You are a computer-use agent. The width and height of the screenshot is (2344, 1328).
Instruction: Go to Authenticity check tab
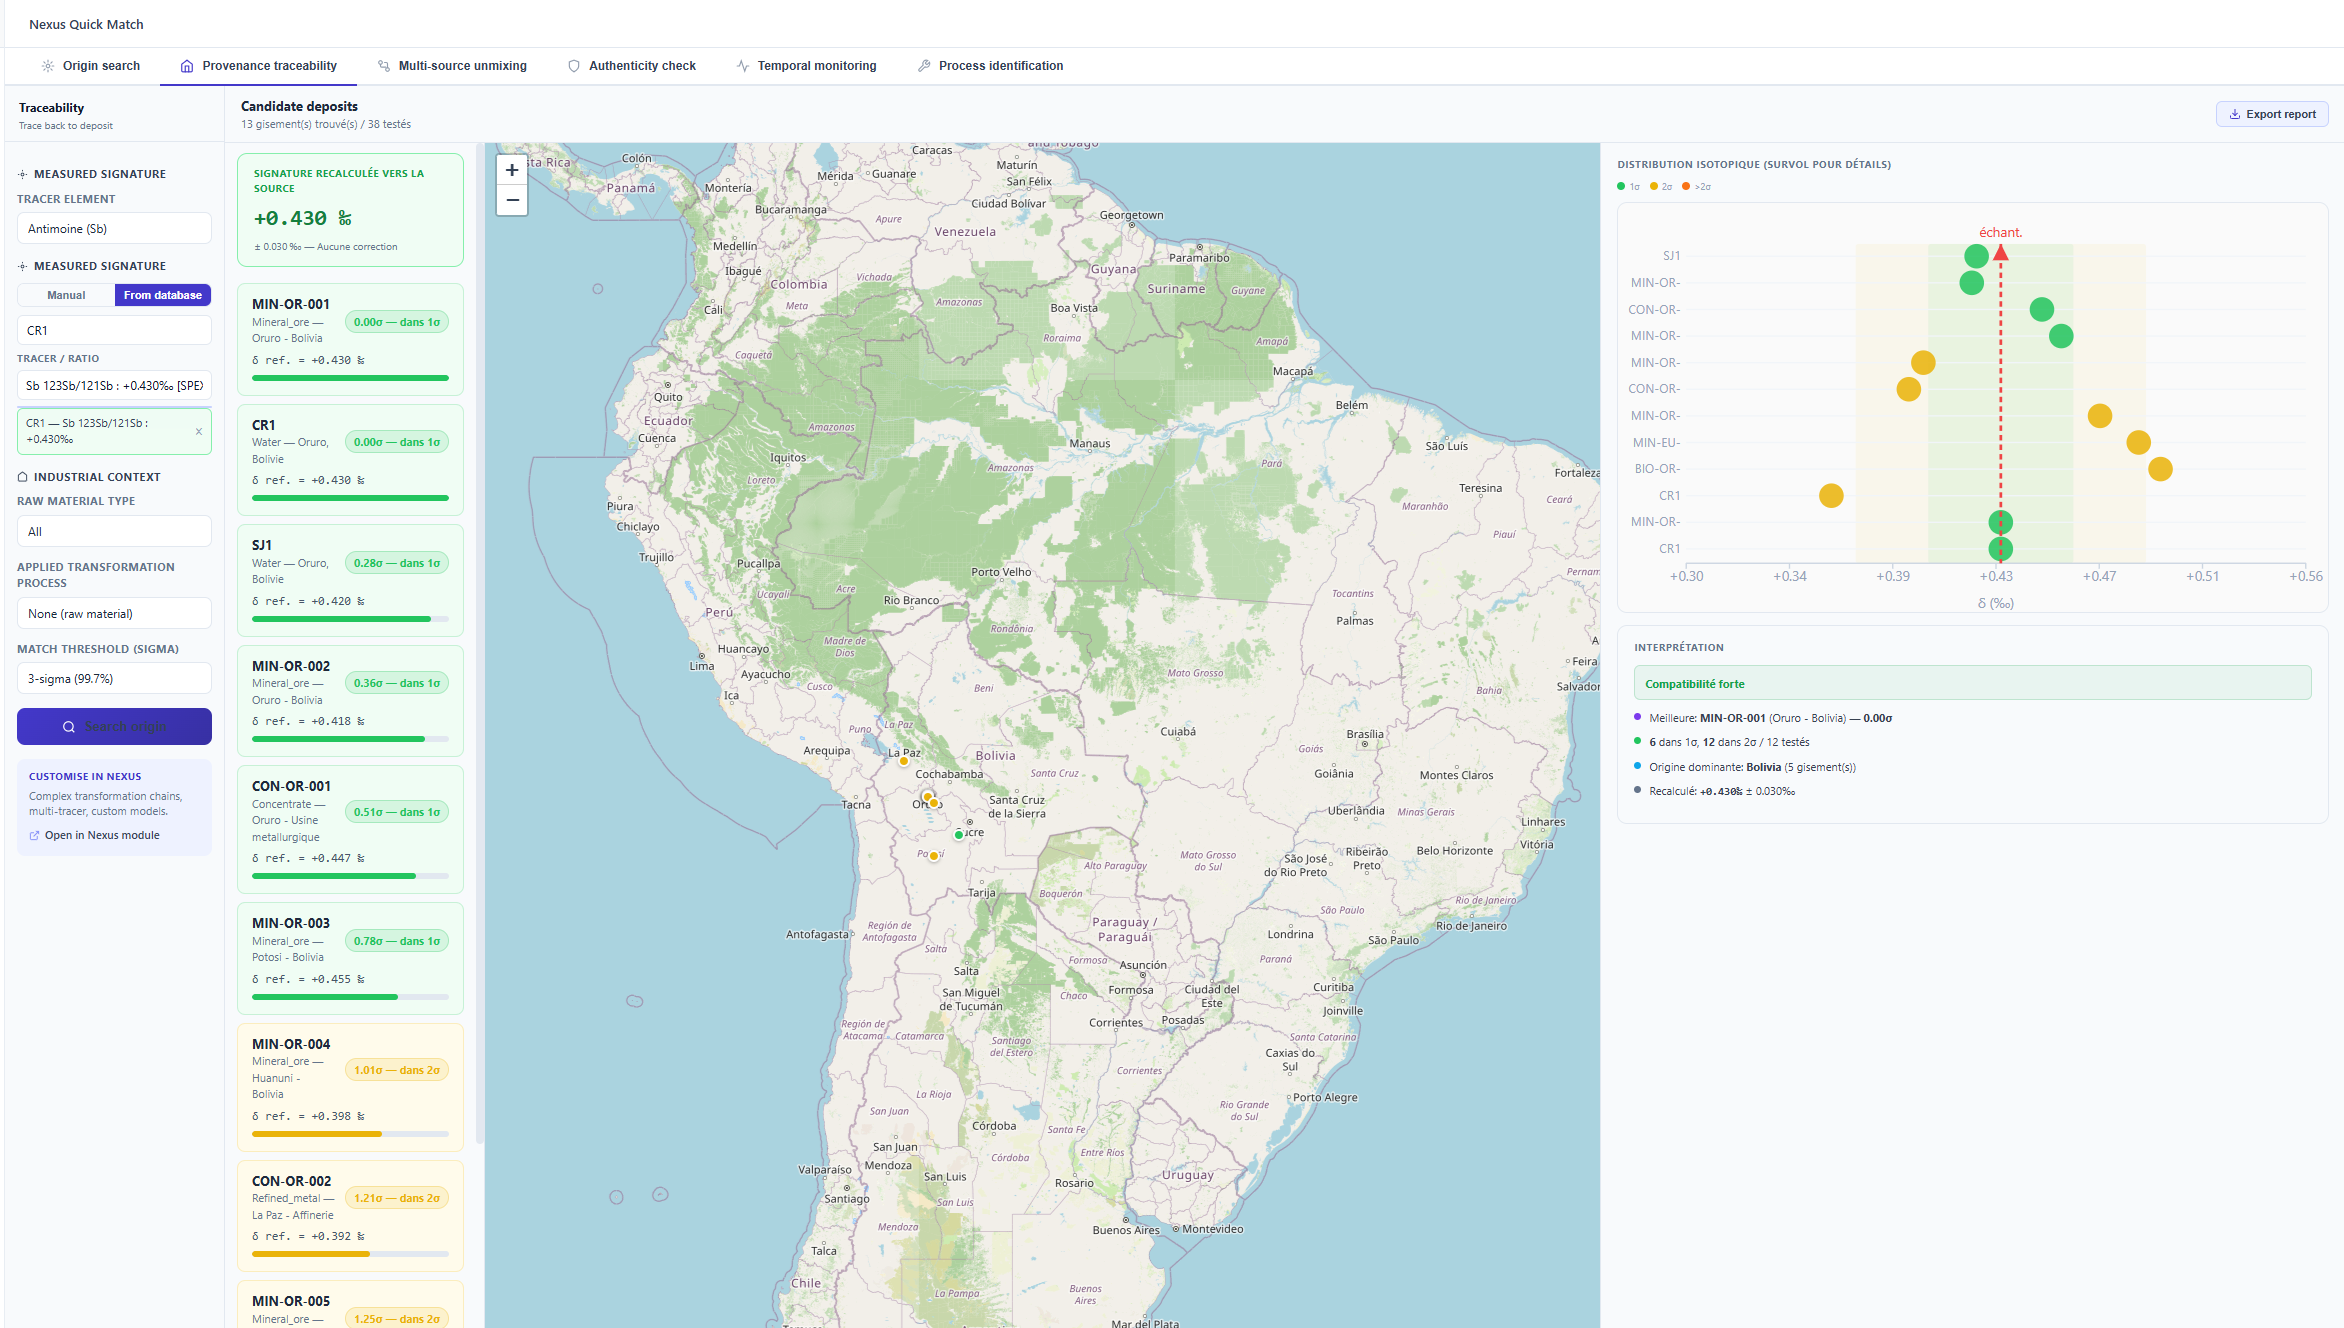[632, 66]
